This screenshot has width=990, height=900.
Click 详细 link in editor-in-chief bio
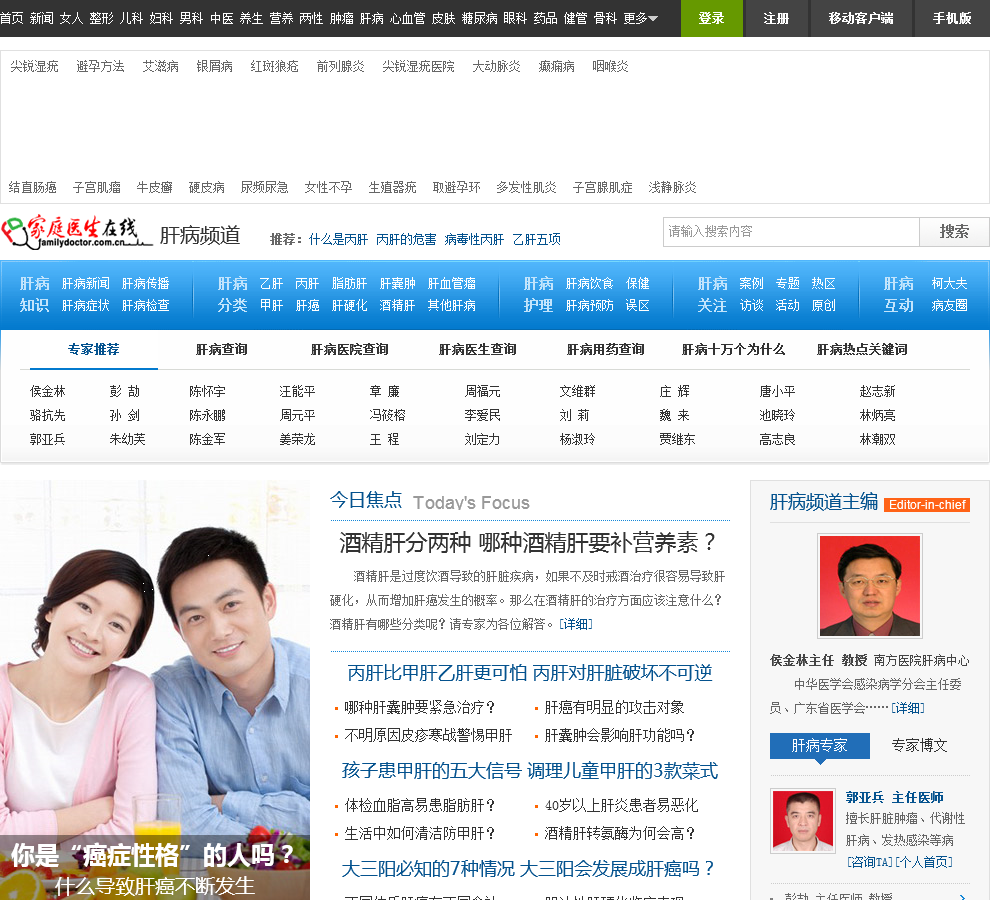pyautogui.click(x=908, y=709)
